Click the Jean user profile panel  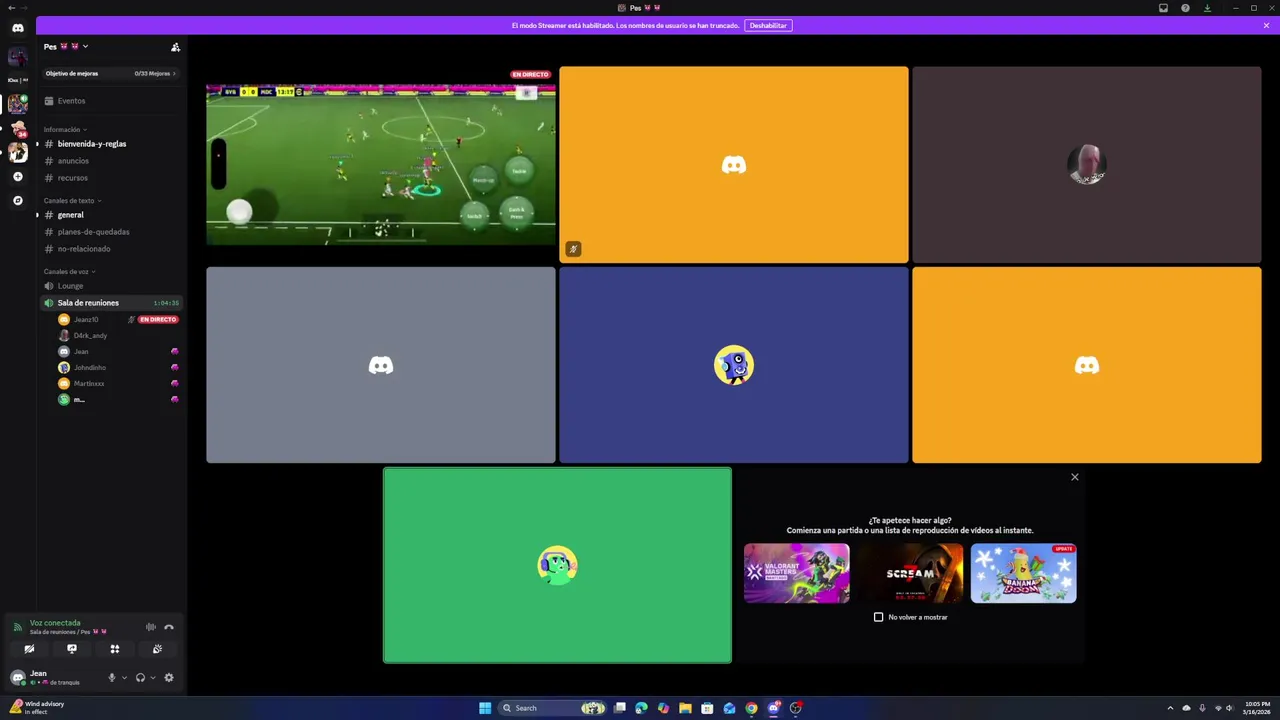pyautogui.click(x=55, y=678)
